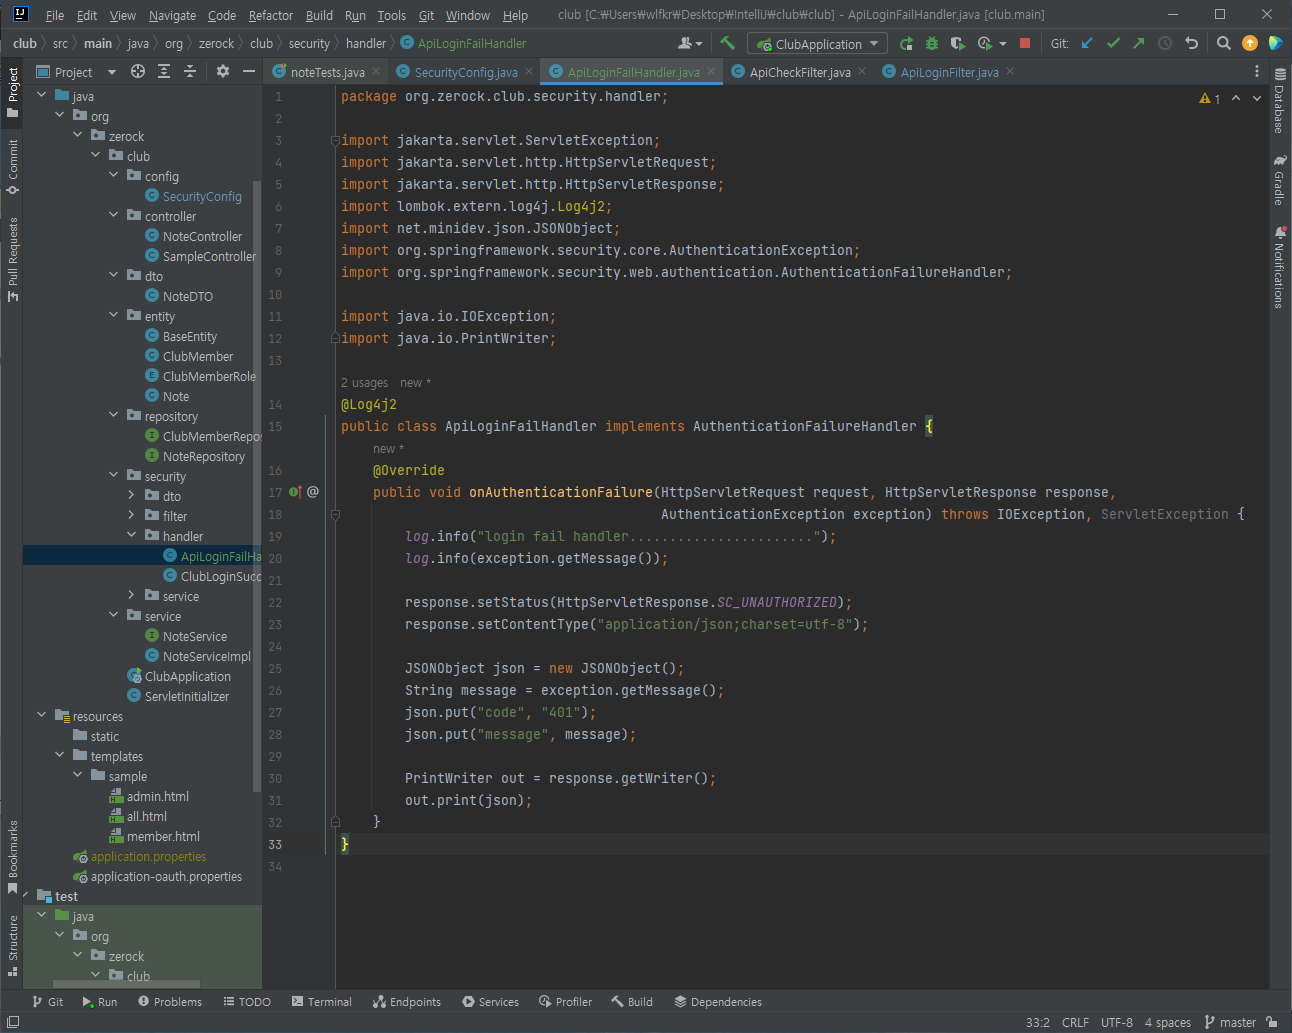Click the UTF-8 encoding in status bar
This screenshot has height=1033, width=1292.
[x=1117, y=1022]
